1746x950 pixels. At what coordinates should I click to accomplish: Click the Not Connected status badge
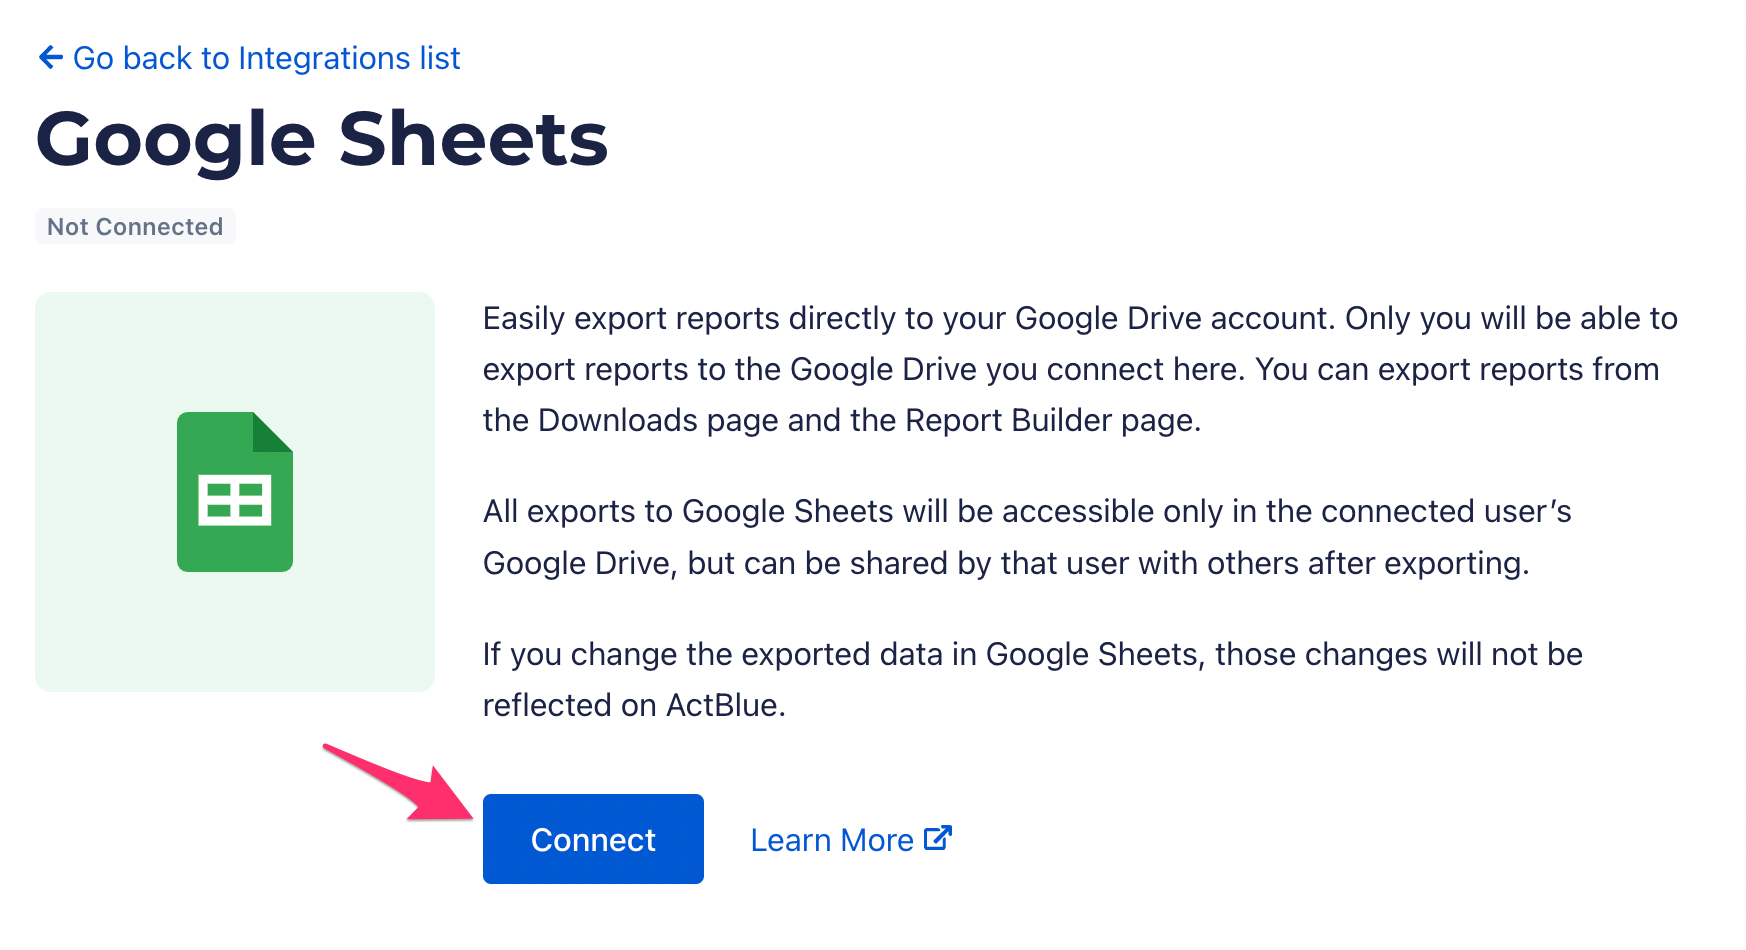click(x=135, y=227)
